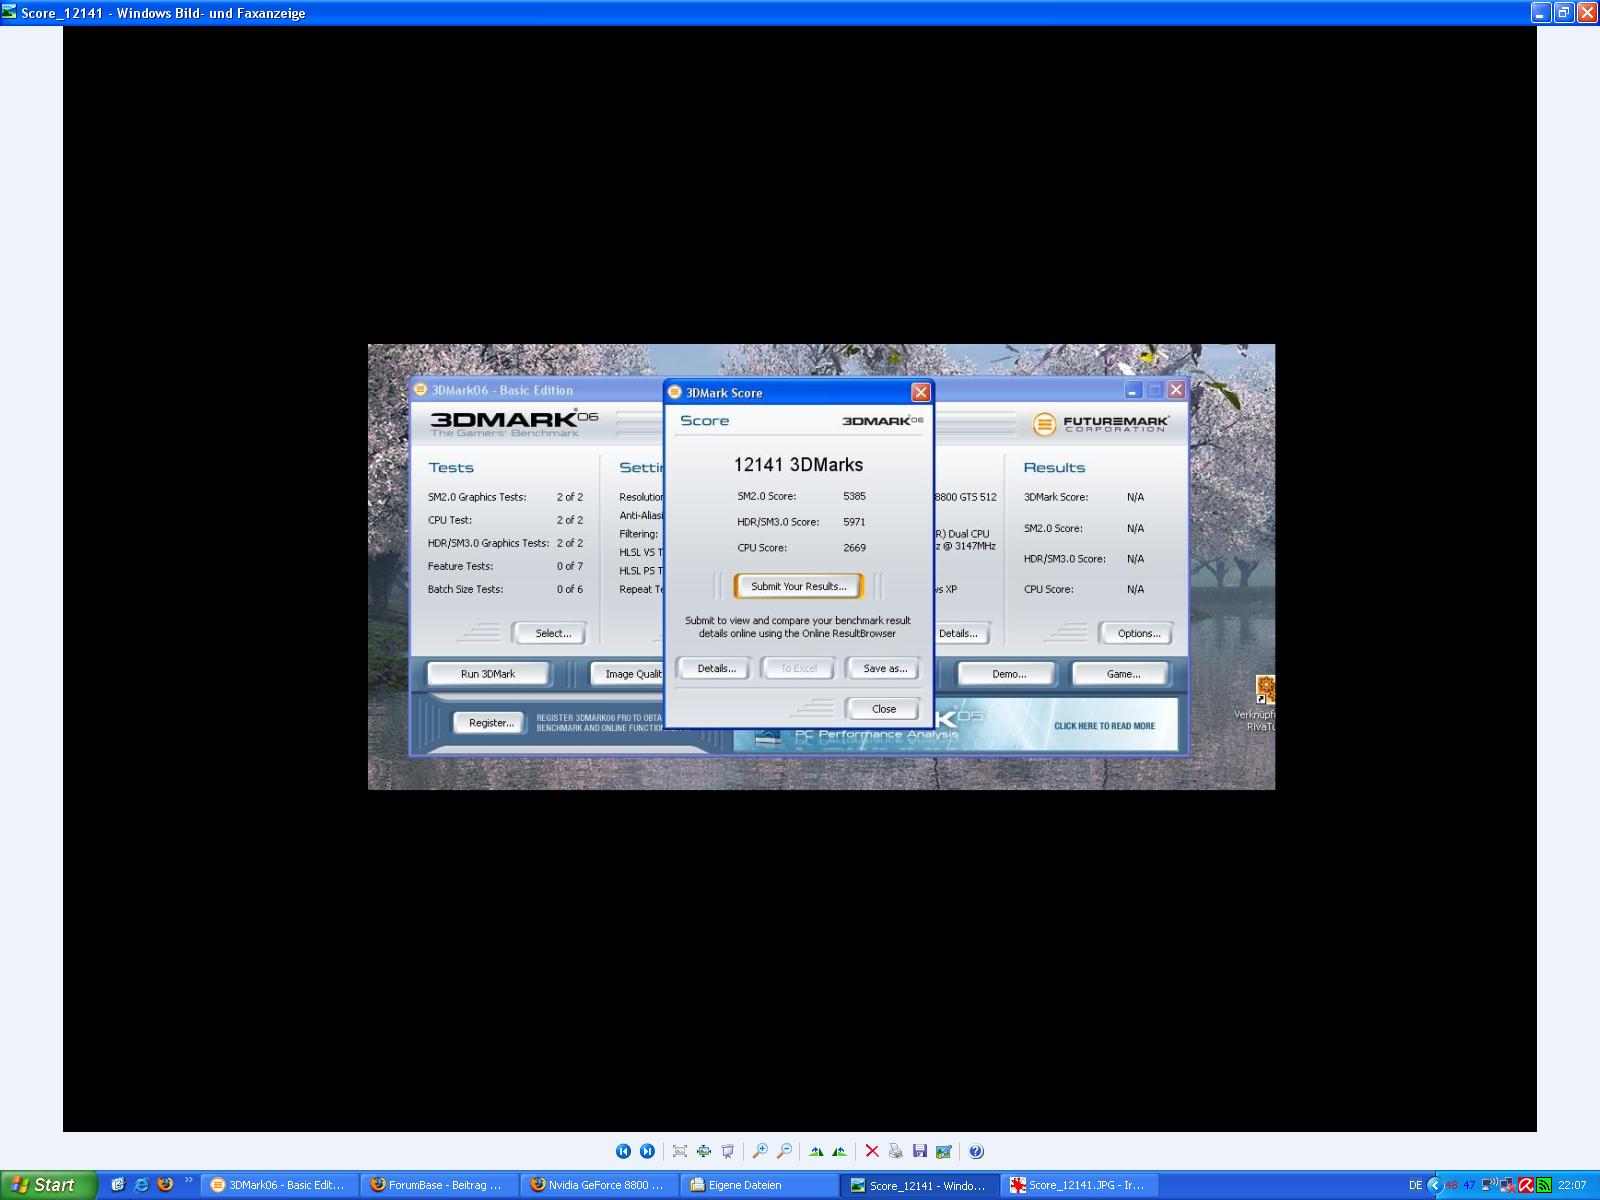Viewport: 1600px width, 1200px height.
Task: Rotate the image counterclockwise
Action: coord(840,1151)
